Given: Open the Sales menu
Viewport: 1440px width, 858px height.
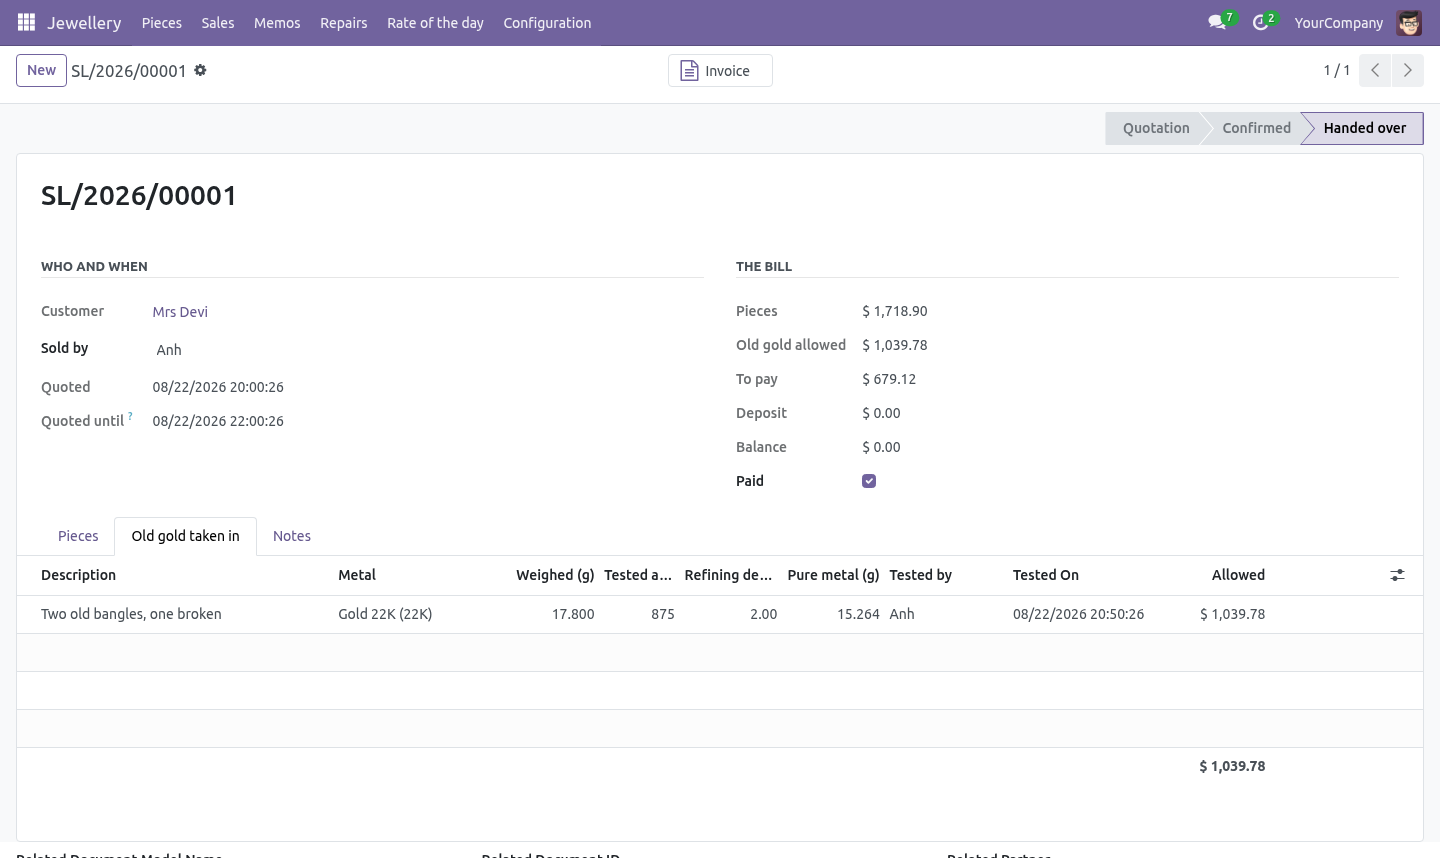Looking at the screenshot, I should click(x=218, y=22).
